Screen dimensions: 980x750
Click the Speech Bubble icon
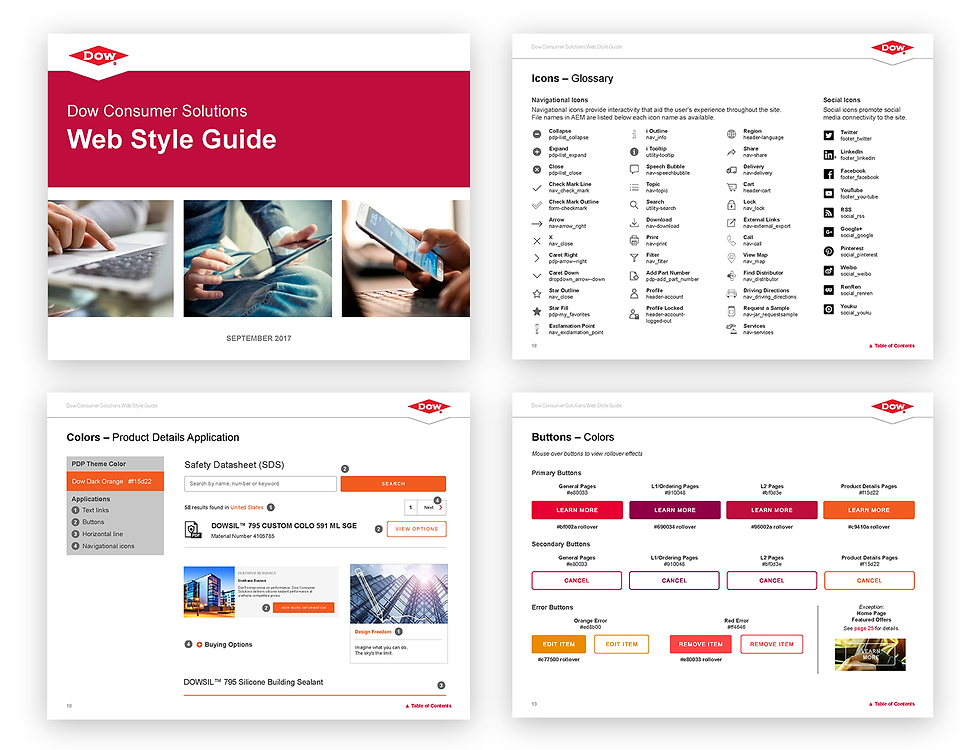pos(634,169)
